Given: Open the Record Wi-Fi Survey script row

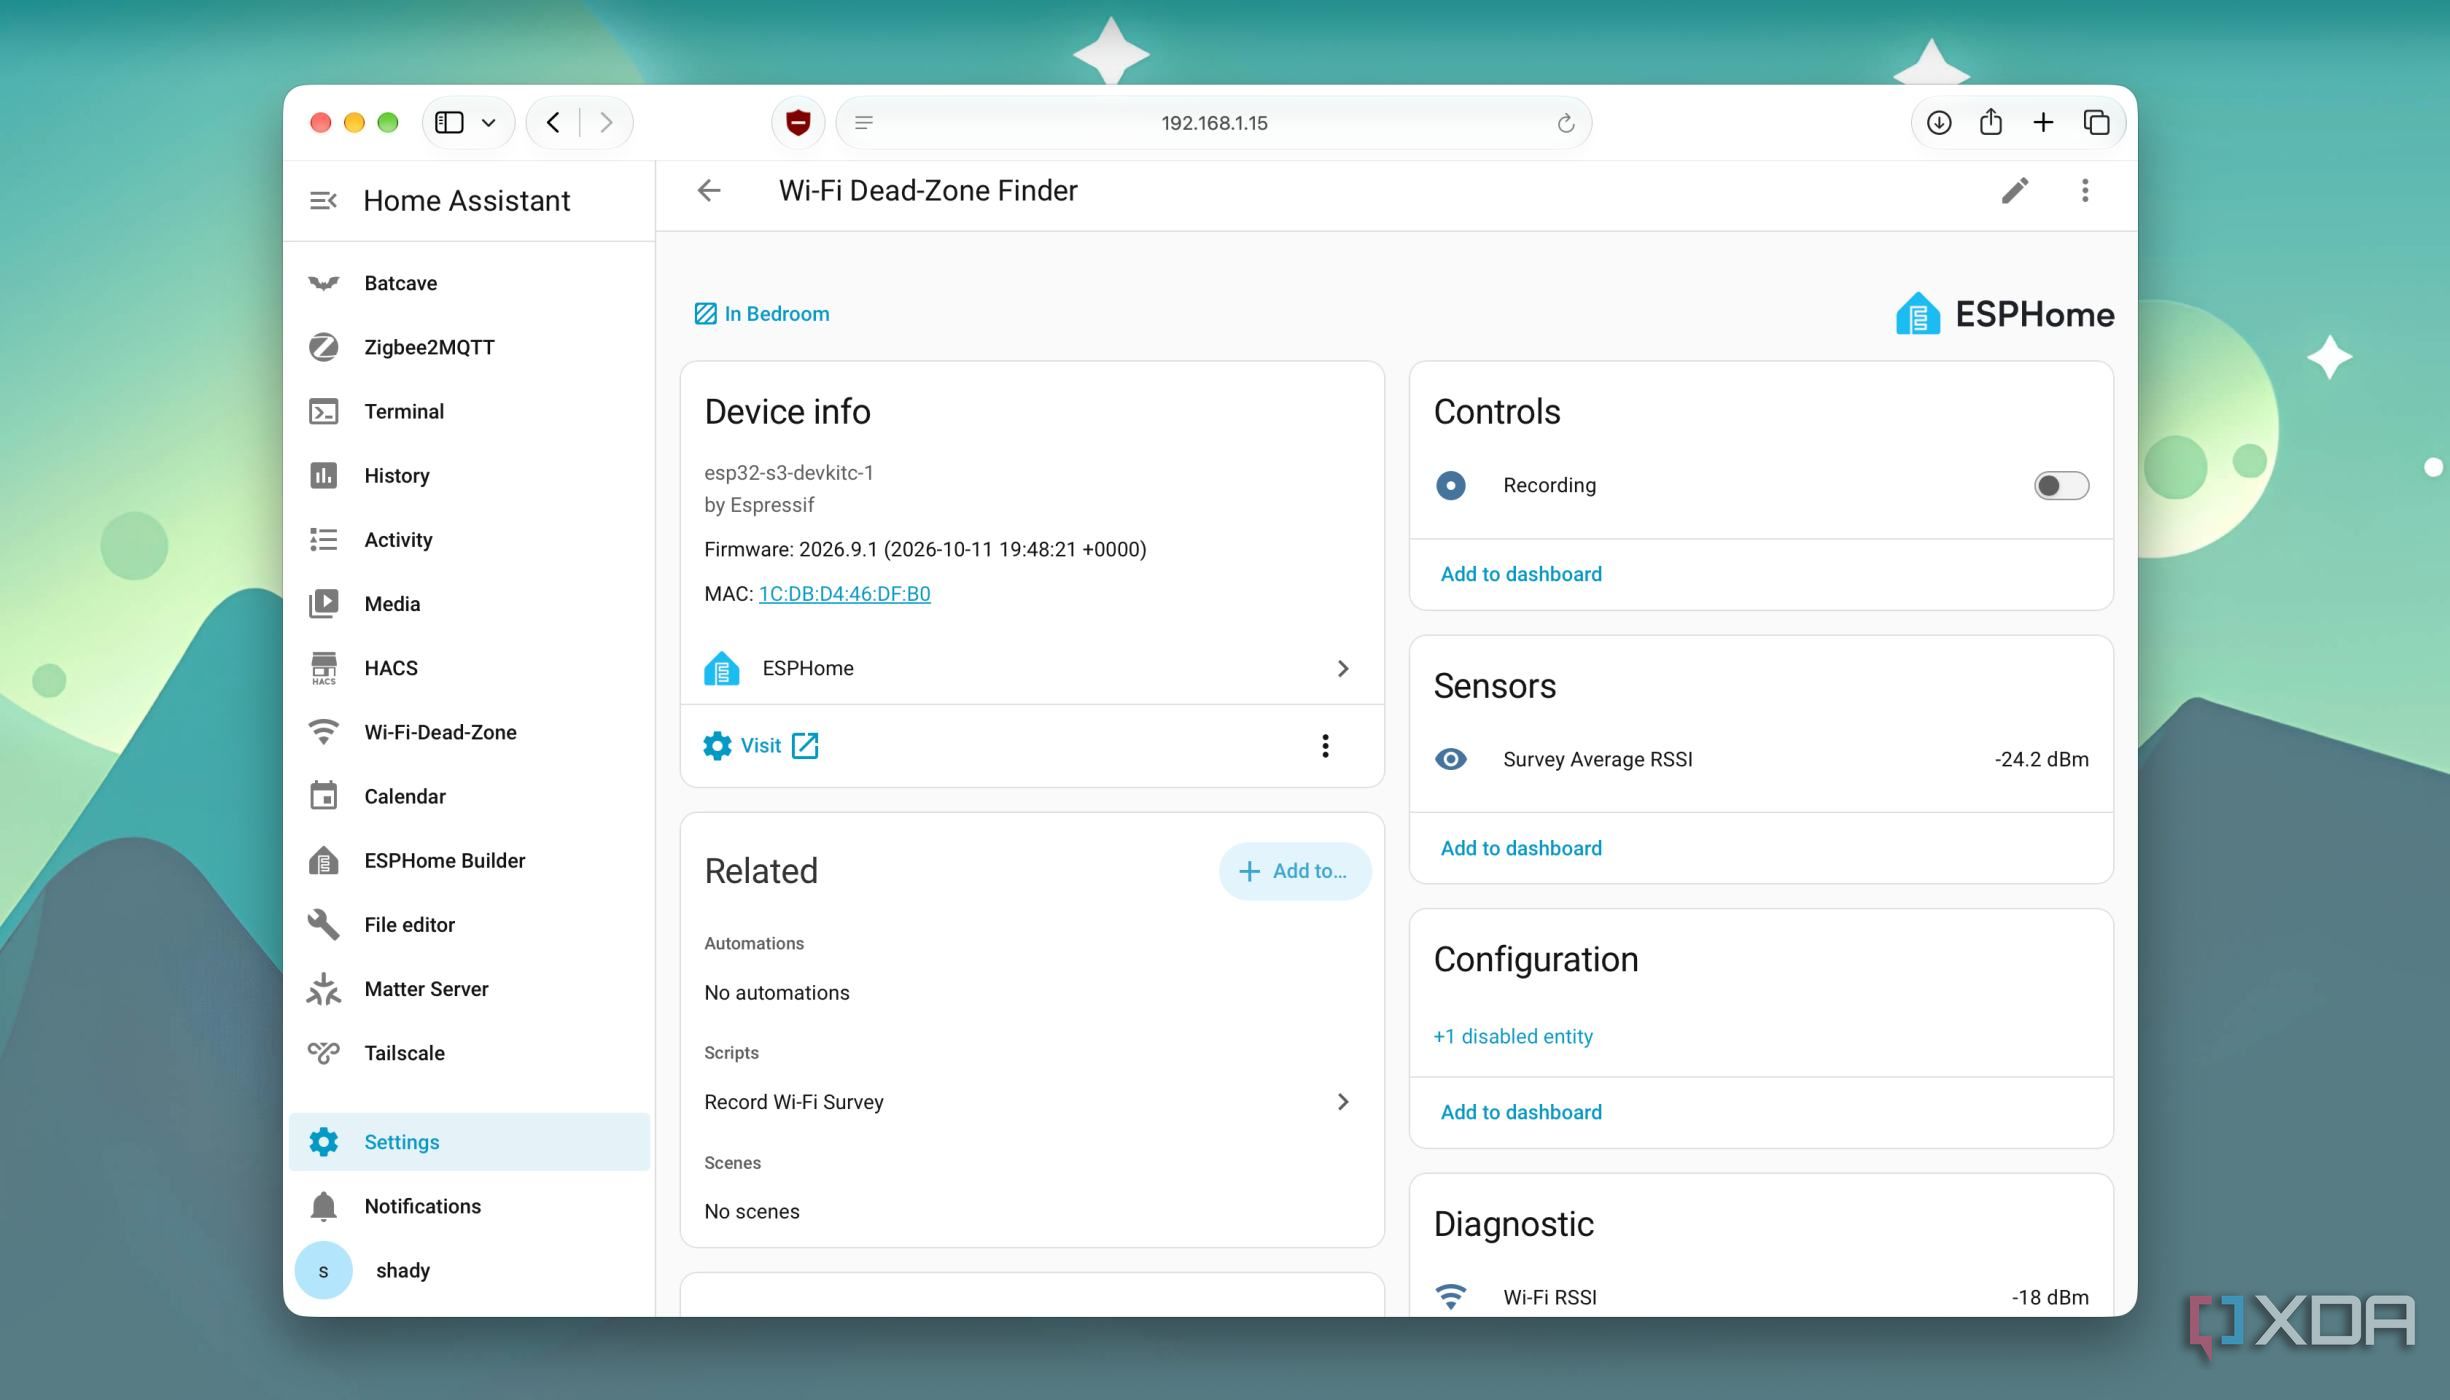Looking at the screenshot, I should [1031, 1102].
